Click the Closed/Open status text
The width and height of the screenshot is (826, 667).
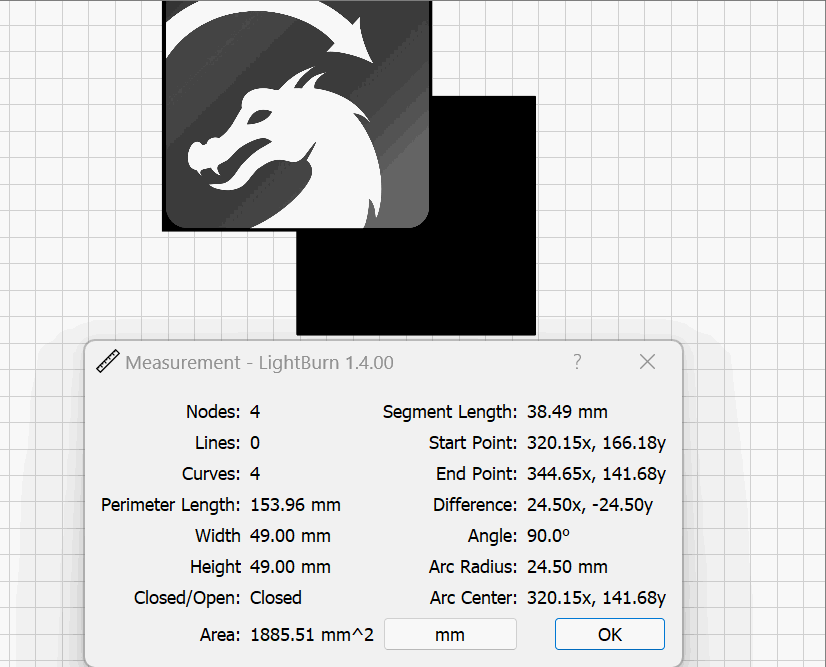pyautogui.click(x=276, y=597)
